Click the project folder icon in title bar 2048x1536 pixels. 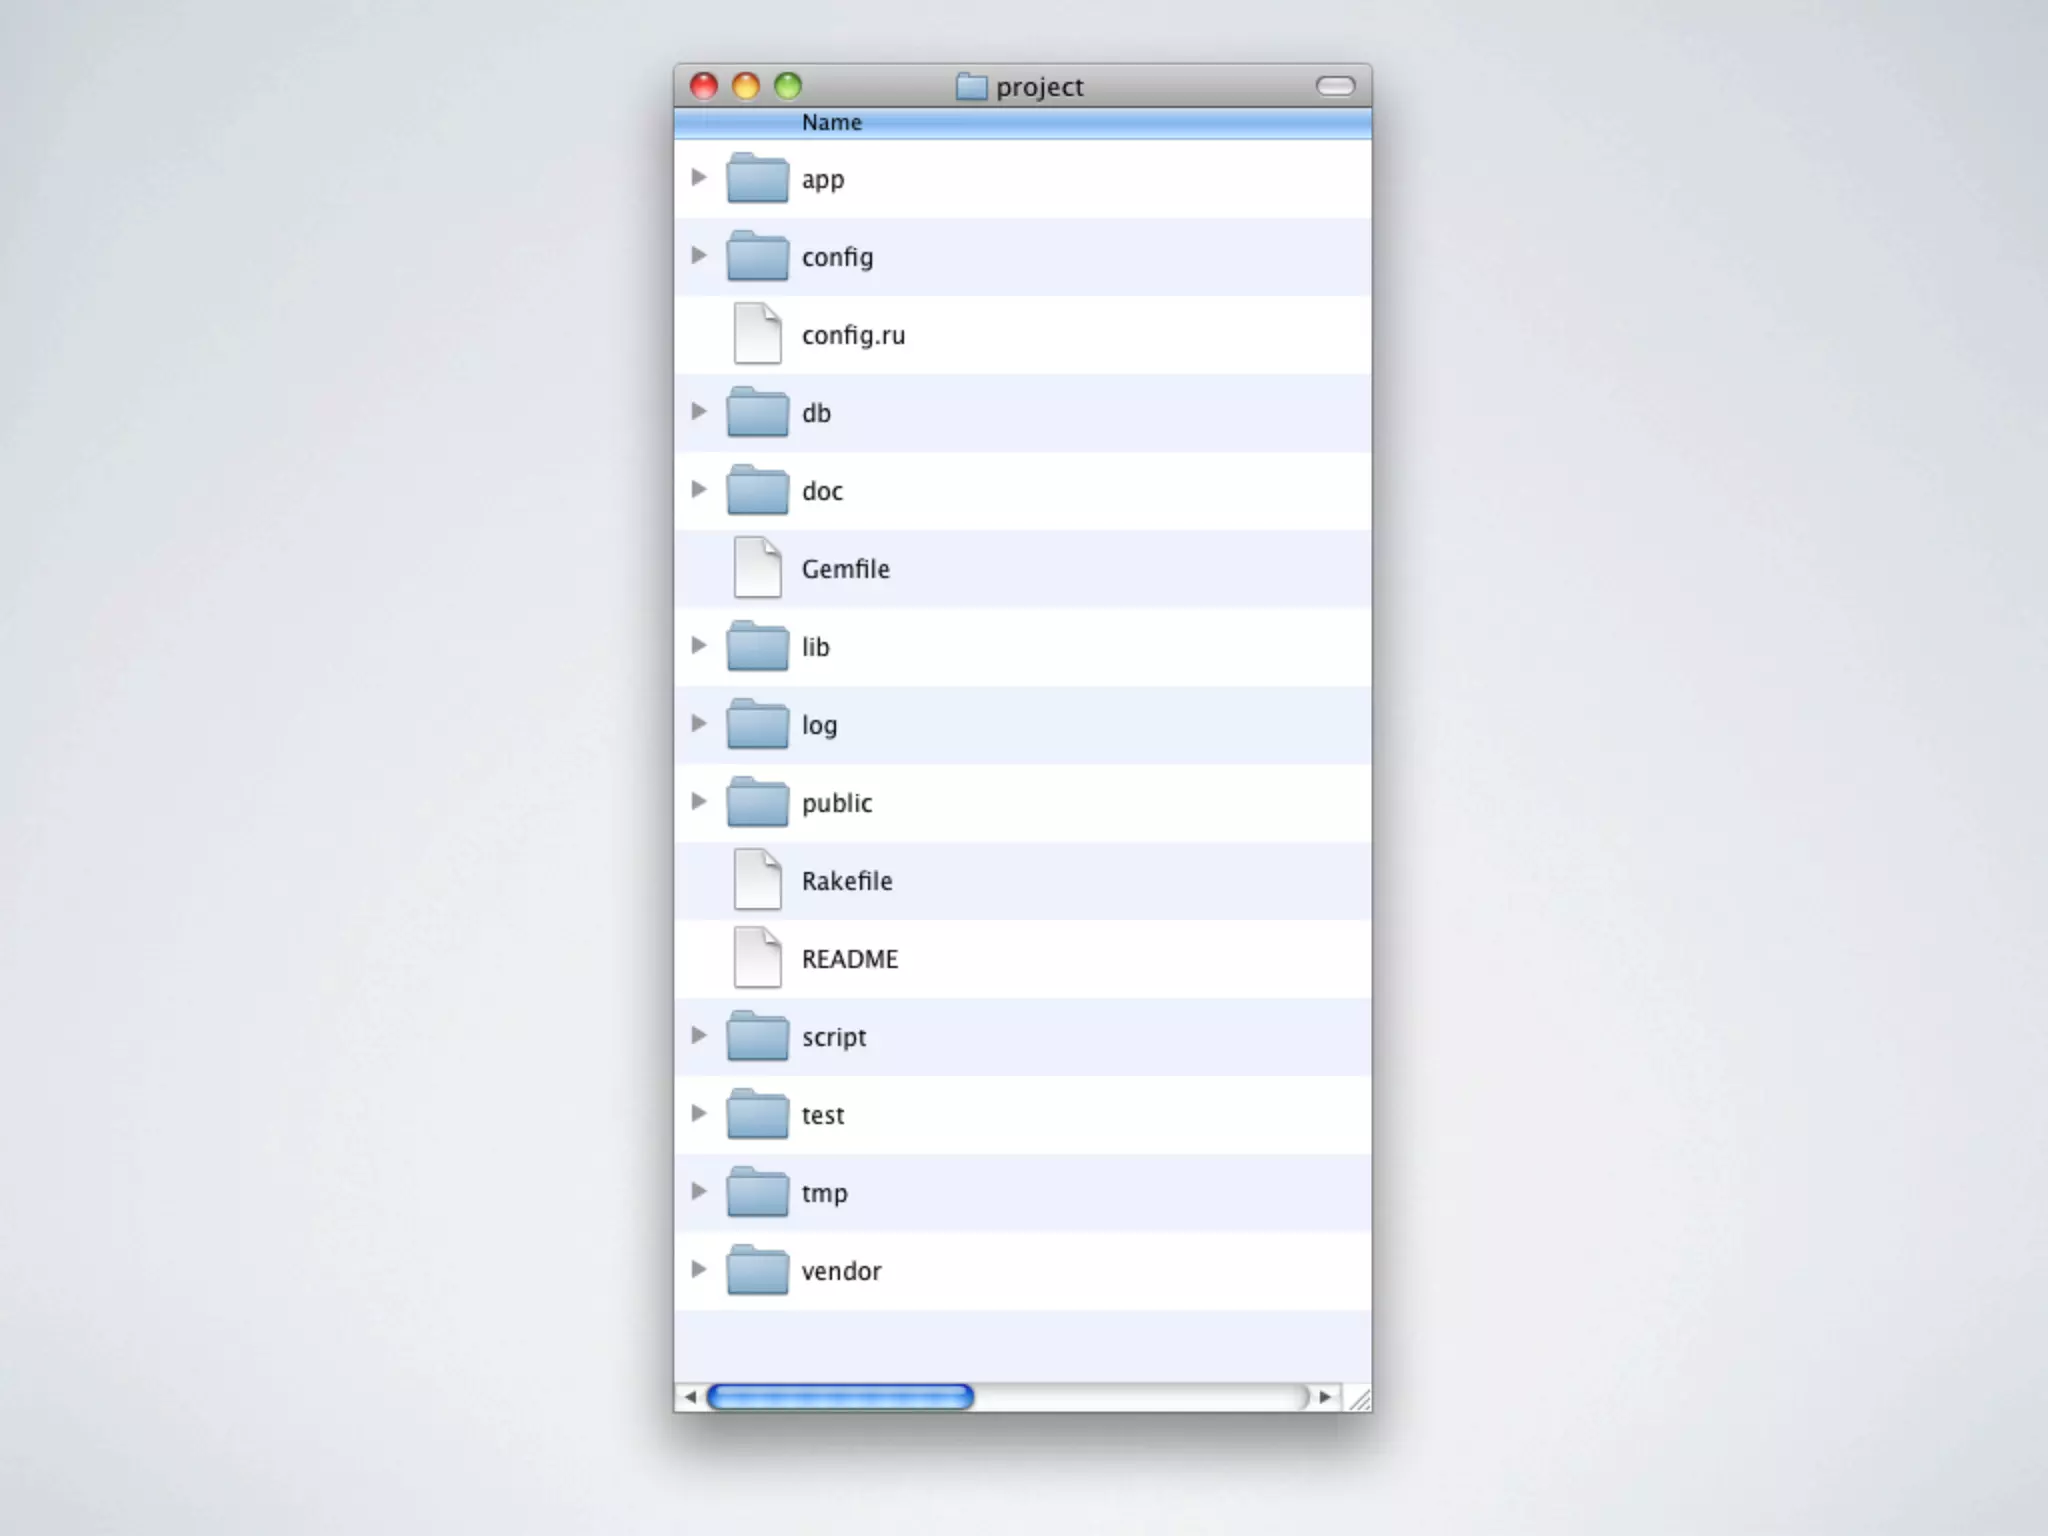pos(971,87)
